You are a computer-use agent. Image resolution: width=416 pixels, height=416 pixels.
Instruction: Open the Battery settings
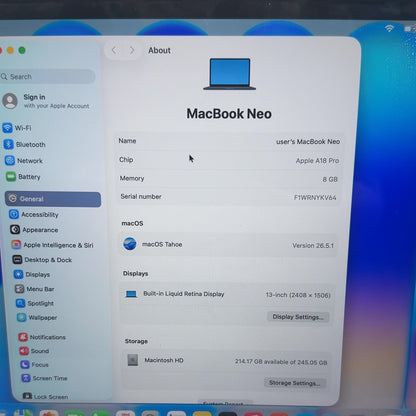point(23,177)
